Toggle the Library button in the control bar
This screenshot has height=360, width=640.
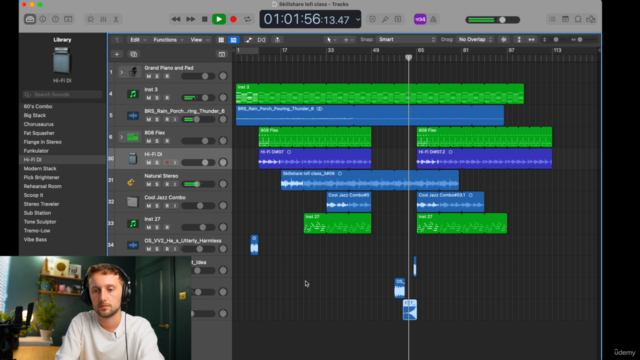pyautogui.click(x=30, y=19)
